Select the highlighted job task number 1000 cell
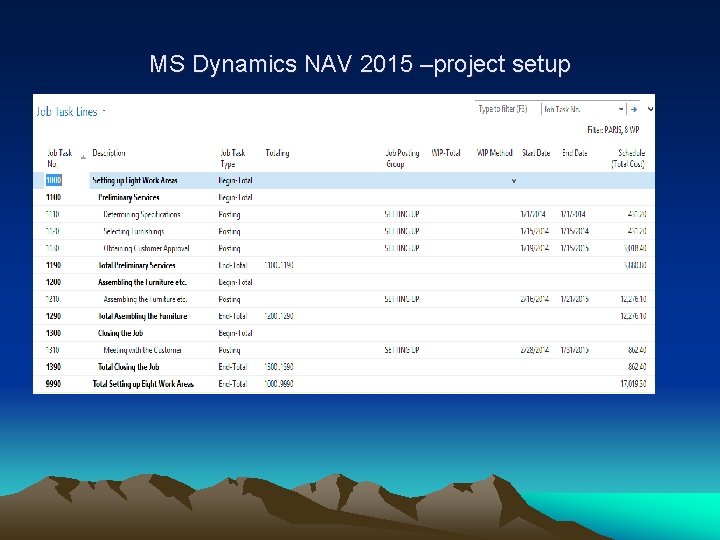The width and height of the screenshot is (720, 540). [x=53, y=180]
